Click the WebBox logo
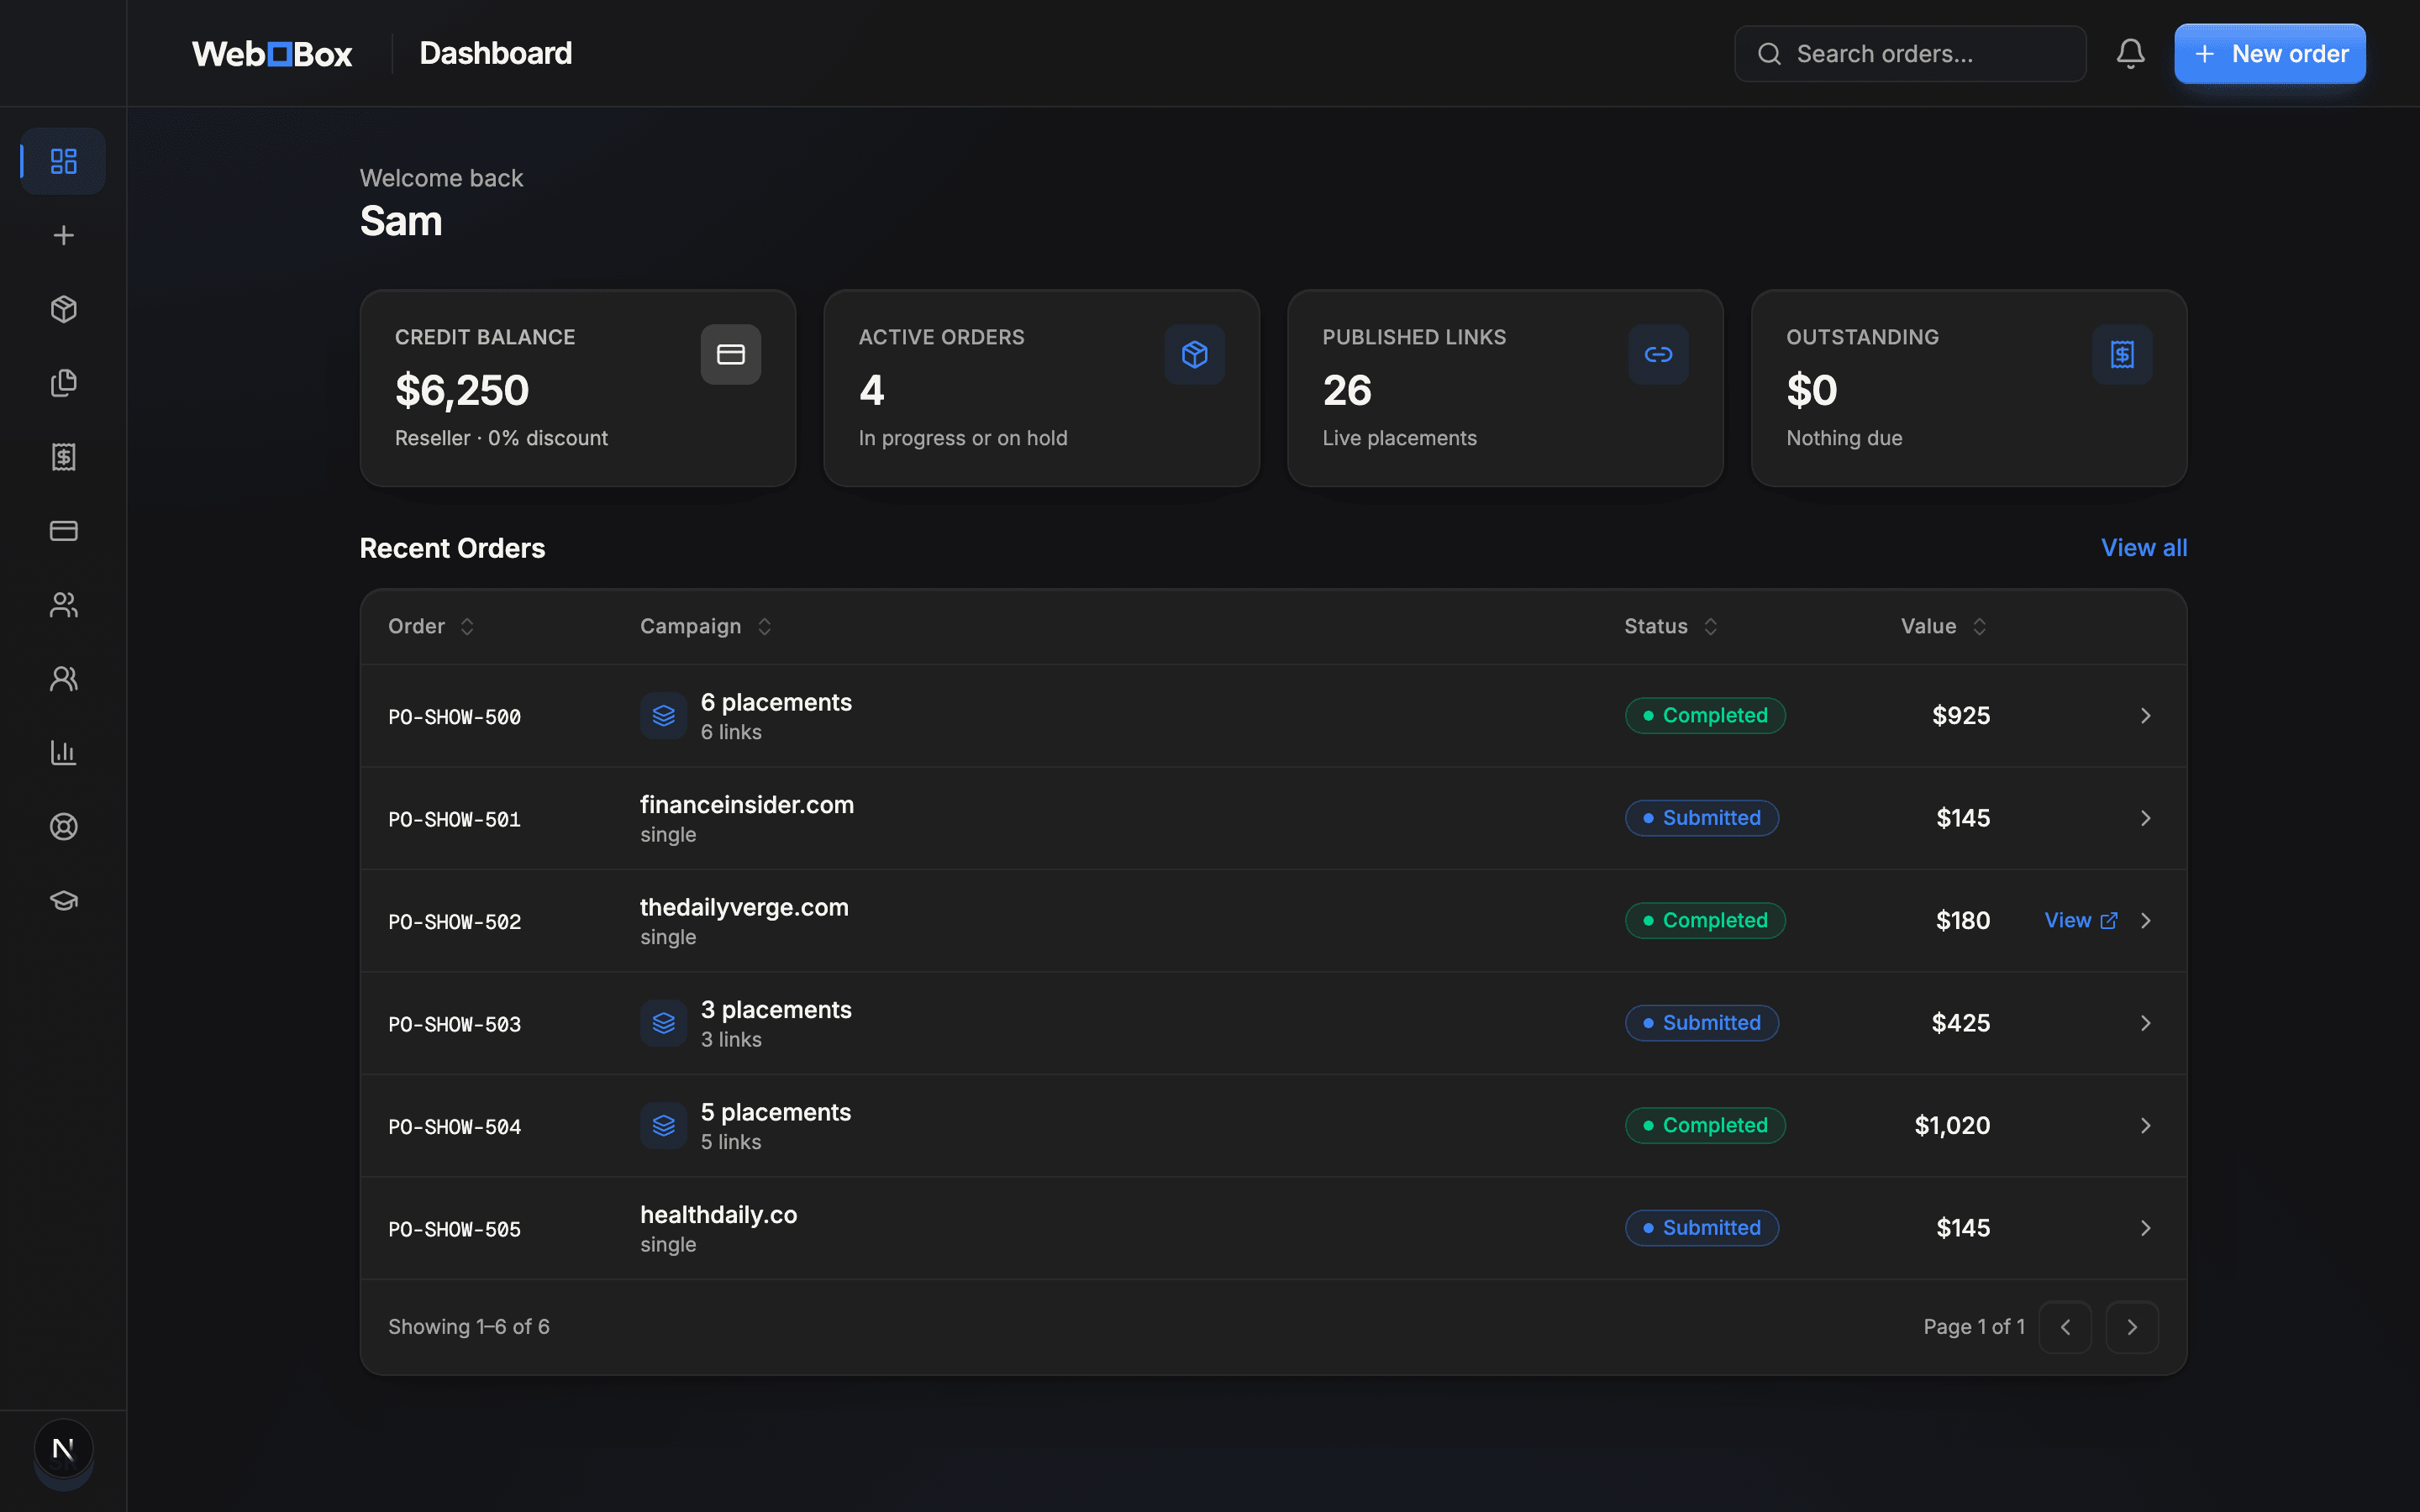 (x=272, y=54)
